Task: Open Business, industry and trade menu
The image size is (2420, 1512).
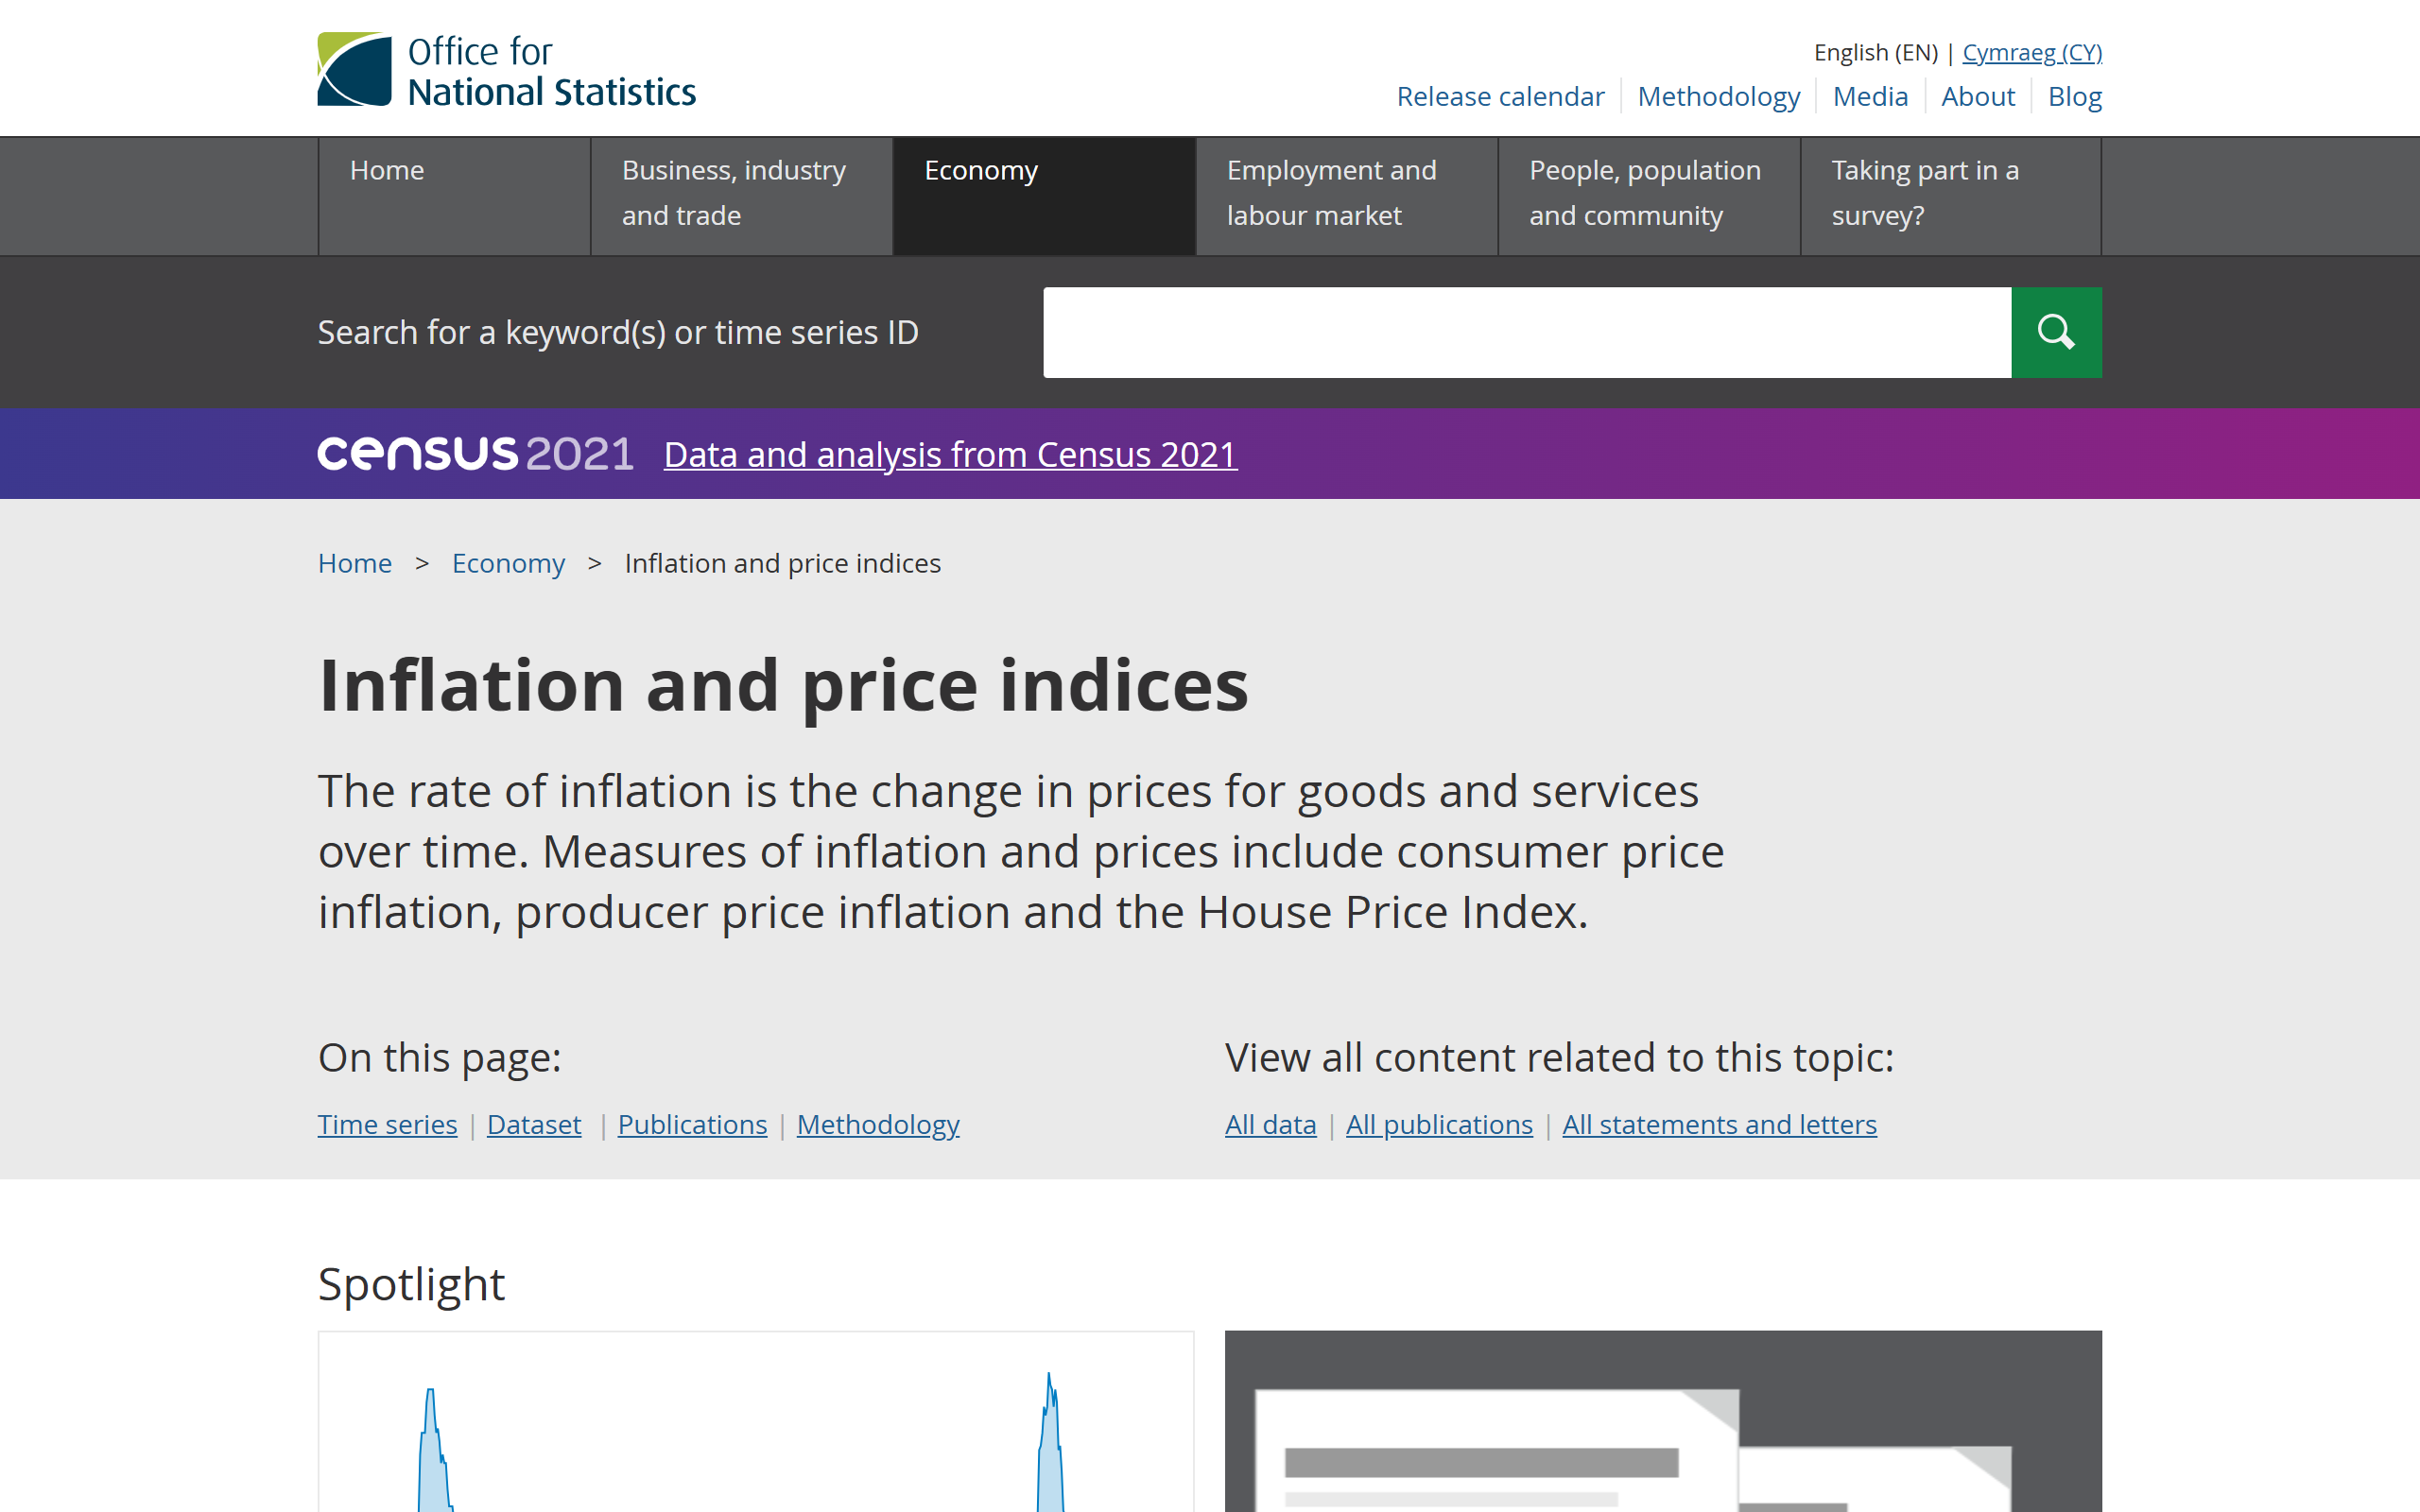Action: 741,196
